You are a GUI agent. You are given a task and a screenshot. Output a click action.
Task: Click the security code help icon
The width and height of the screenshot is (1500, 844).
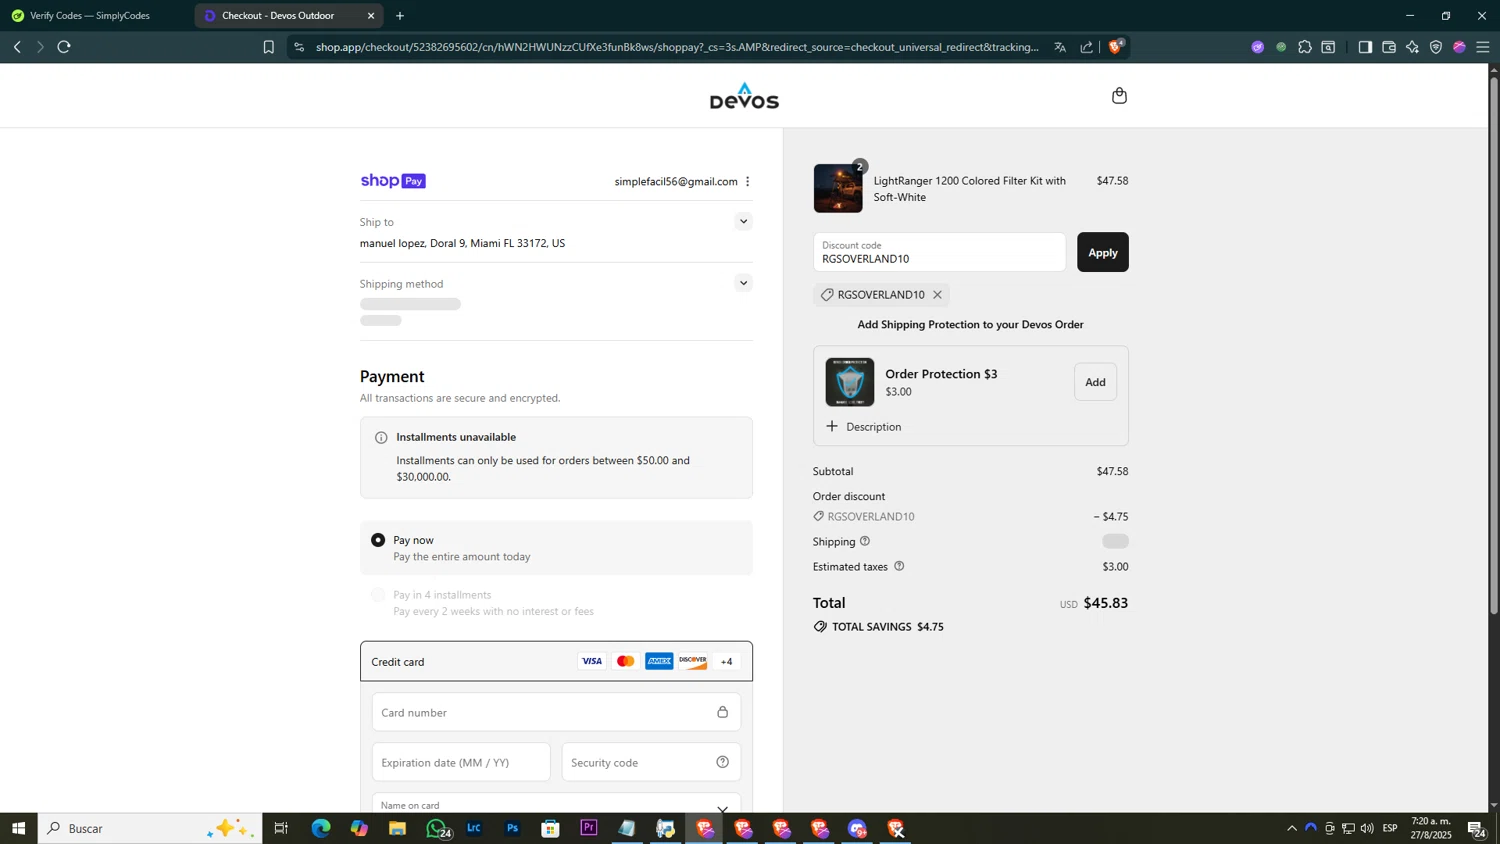pyautogui.click(x=722, y=762)
